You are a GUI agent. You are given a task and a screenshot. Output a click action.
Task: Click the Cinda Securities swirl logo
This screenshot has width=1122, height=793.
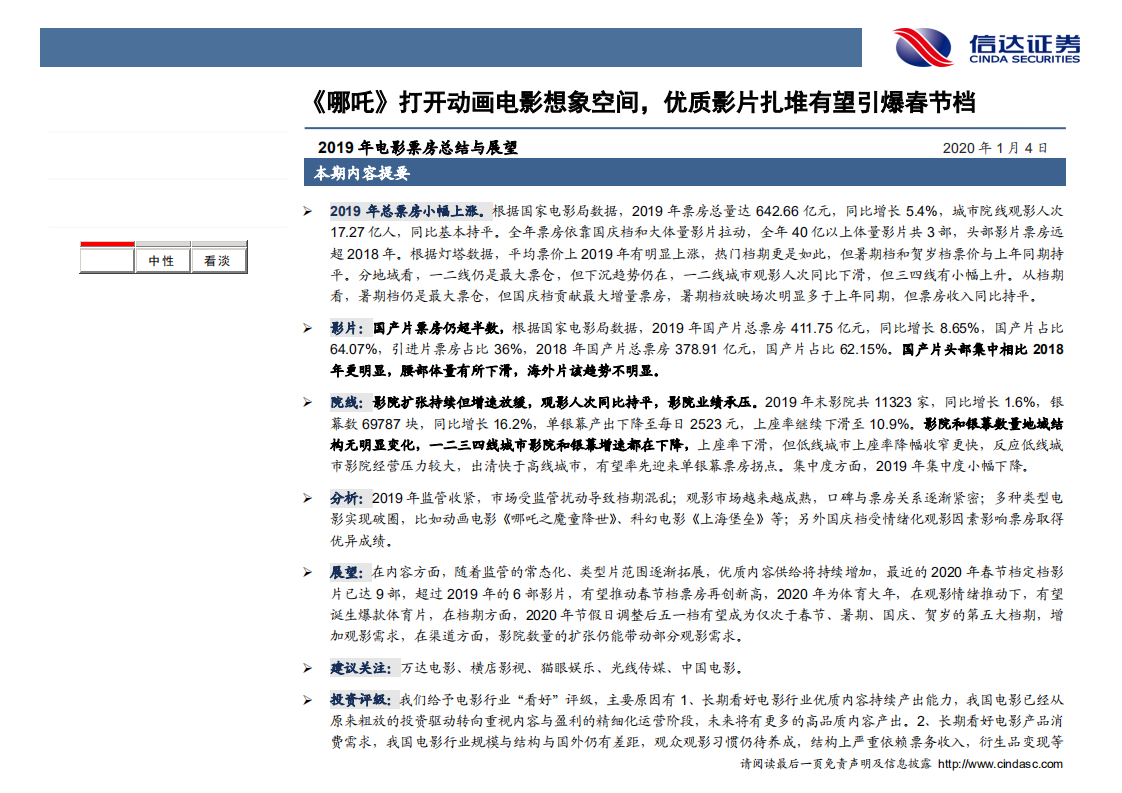pyautogui.click(x=924, y=47)
